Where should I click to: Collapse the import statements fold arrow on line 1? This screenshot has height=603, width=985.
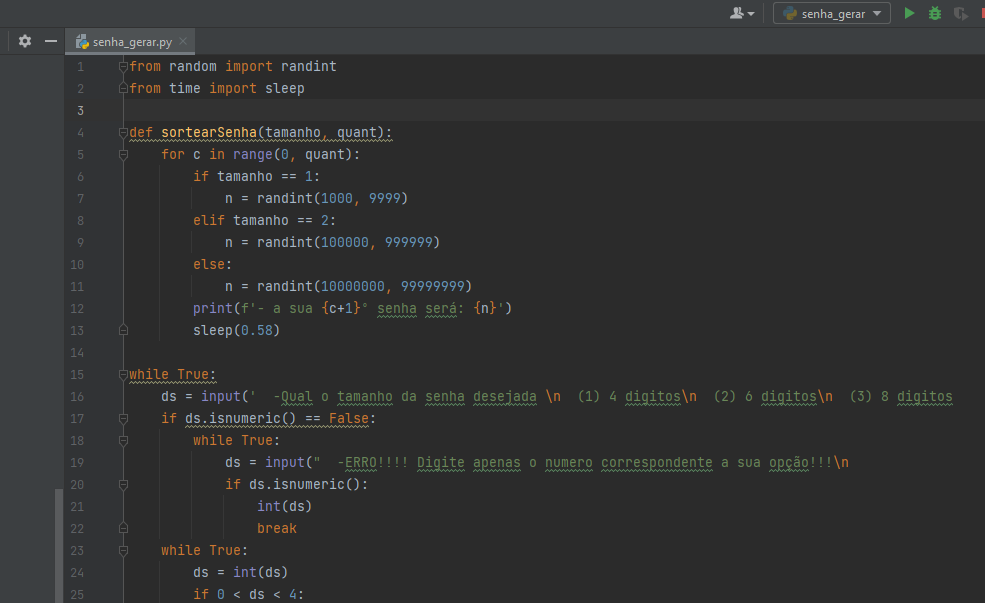point(122,66)
